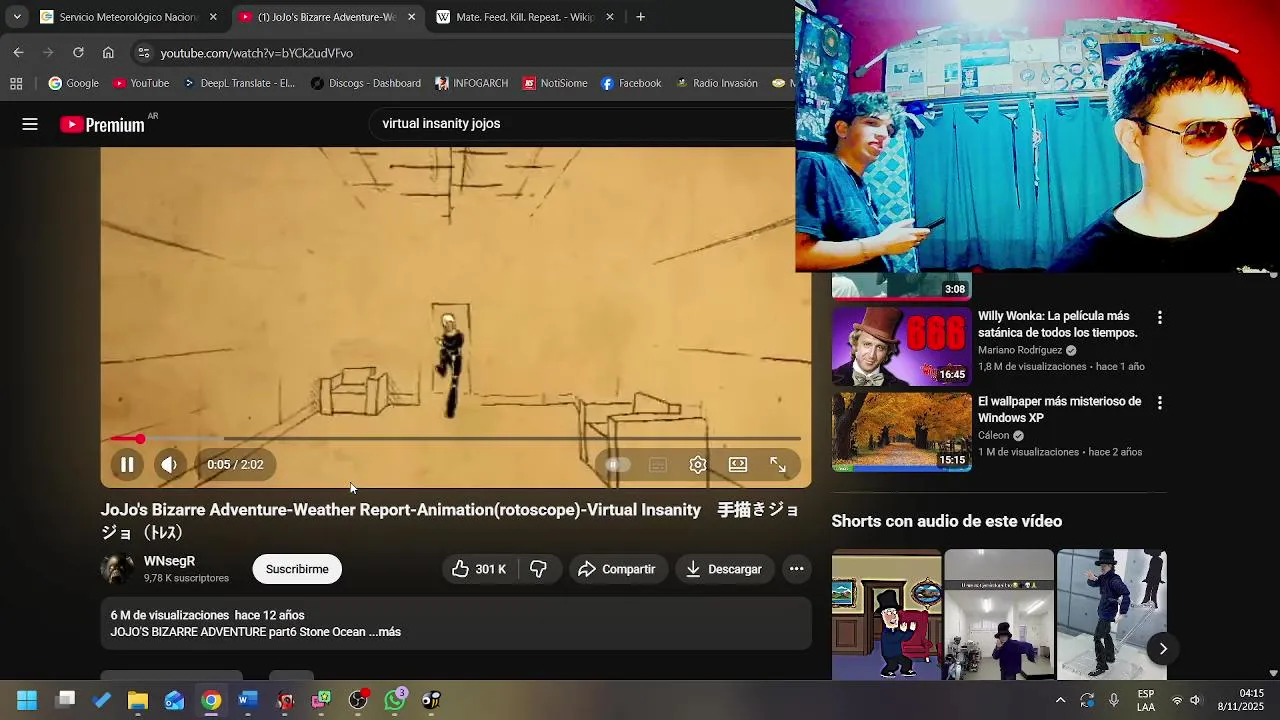Switch to theater mode view
The image size is (1280, 720).
(738, 465)
